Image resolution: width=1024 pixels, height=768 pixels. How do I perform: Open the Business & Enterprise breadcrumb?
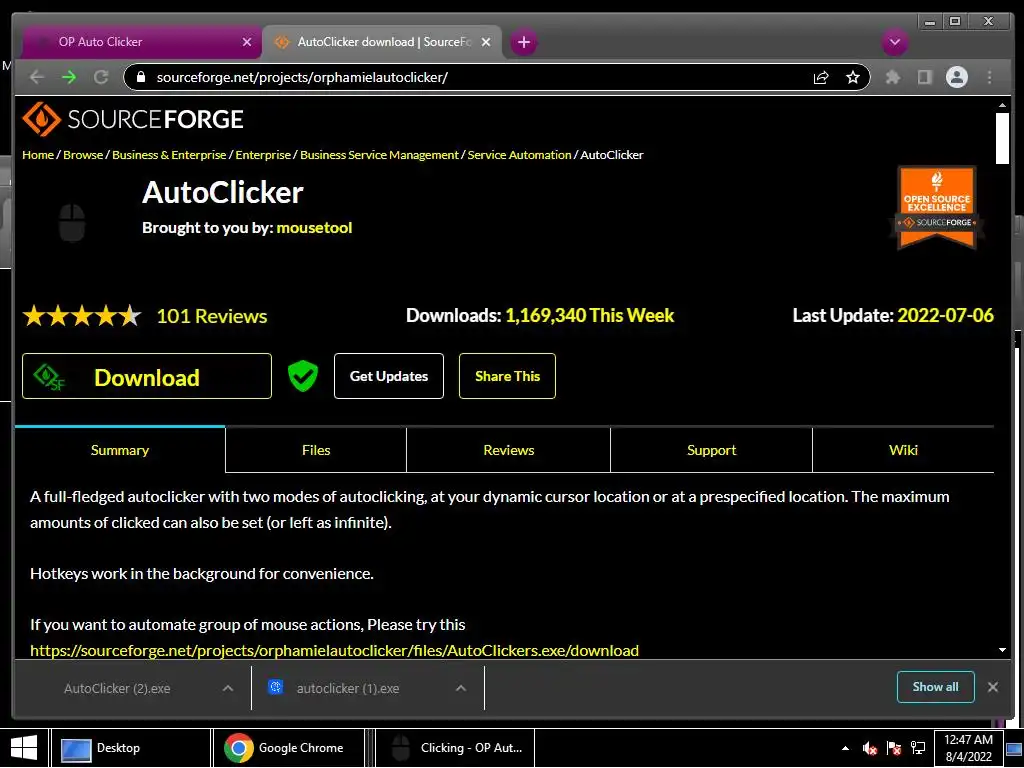(x=169, y=155)
